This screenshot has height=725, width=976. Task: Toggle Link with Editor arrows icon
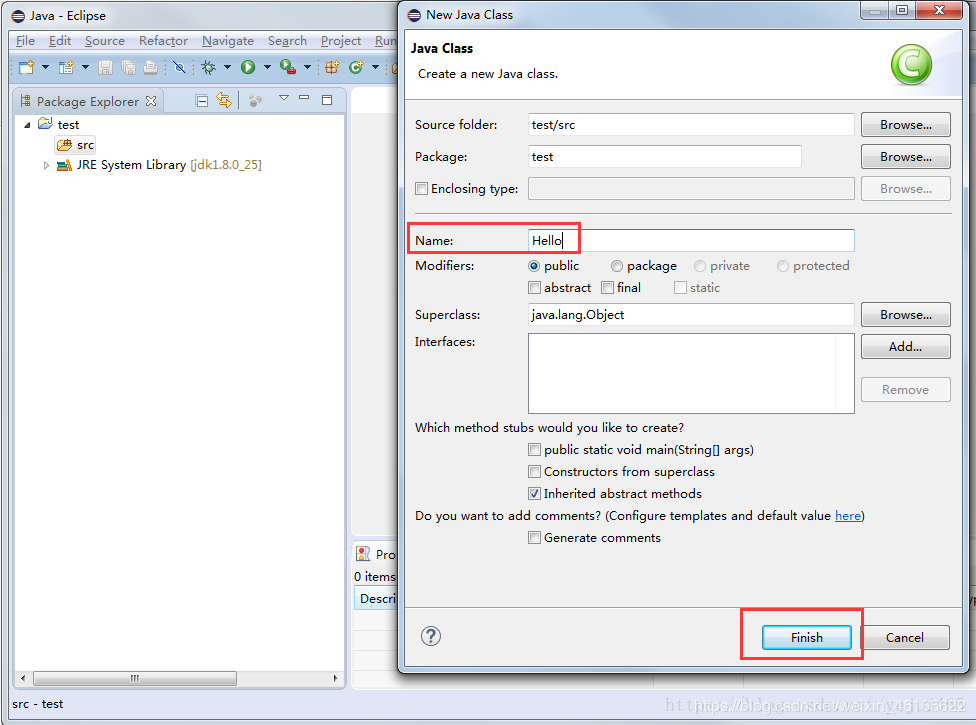point(224,100)
